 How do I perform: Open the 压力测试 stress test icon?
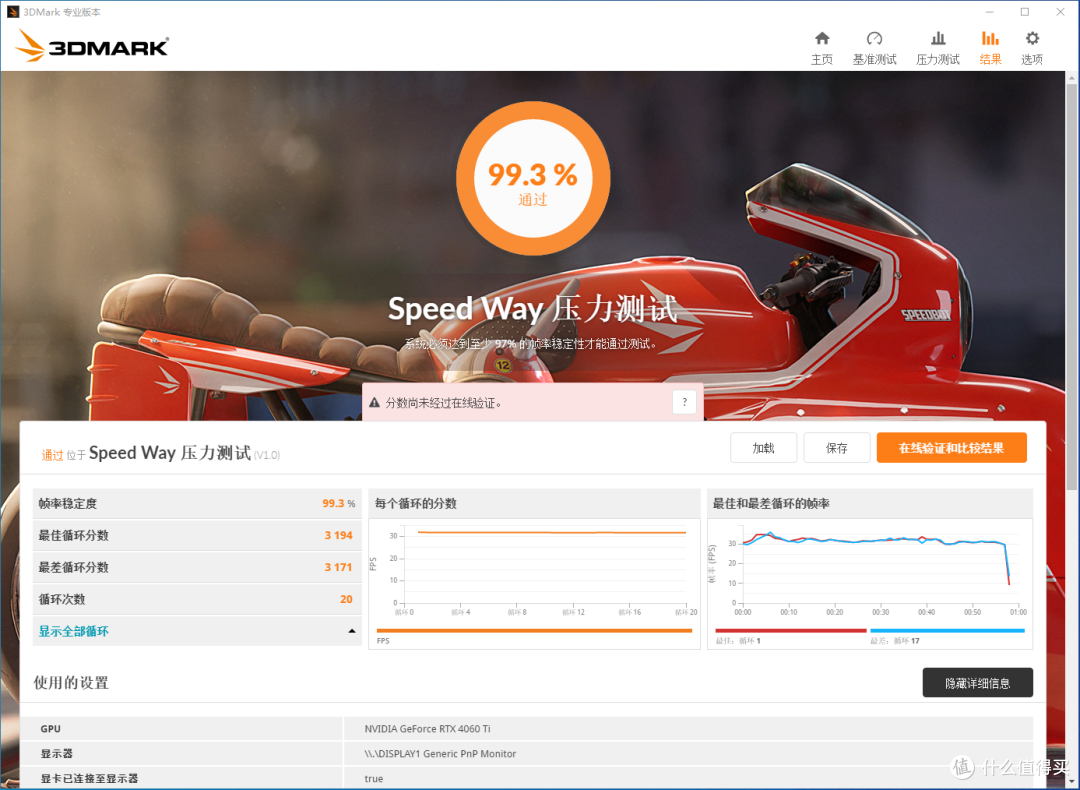937,39
